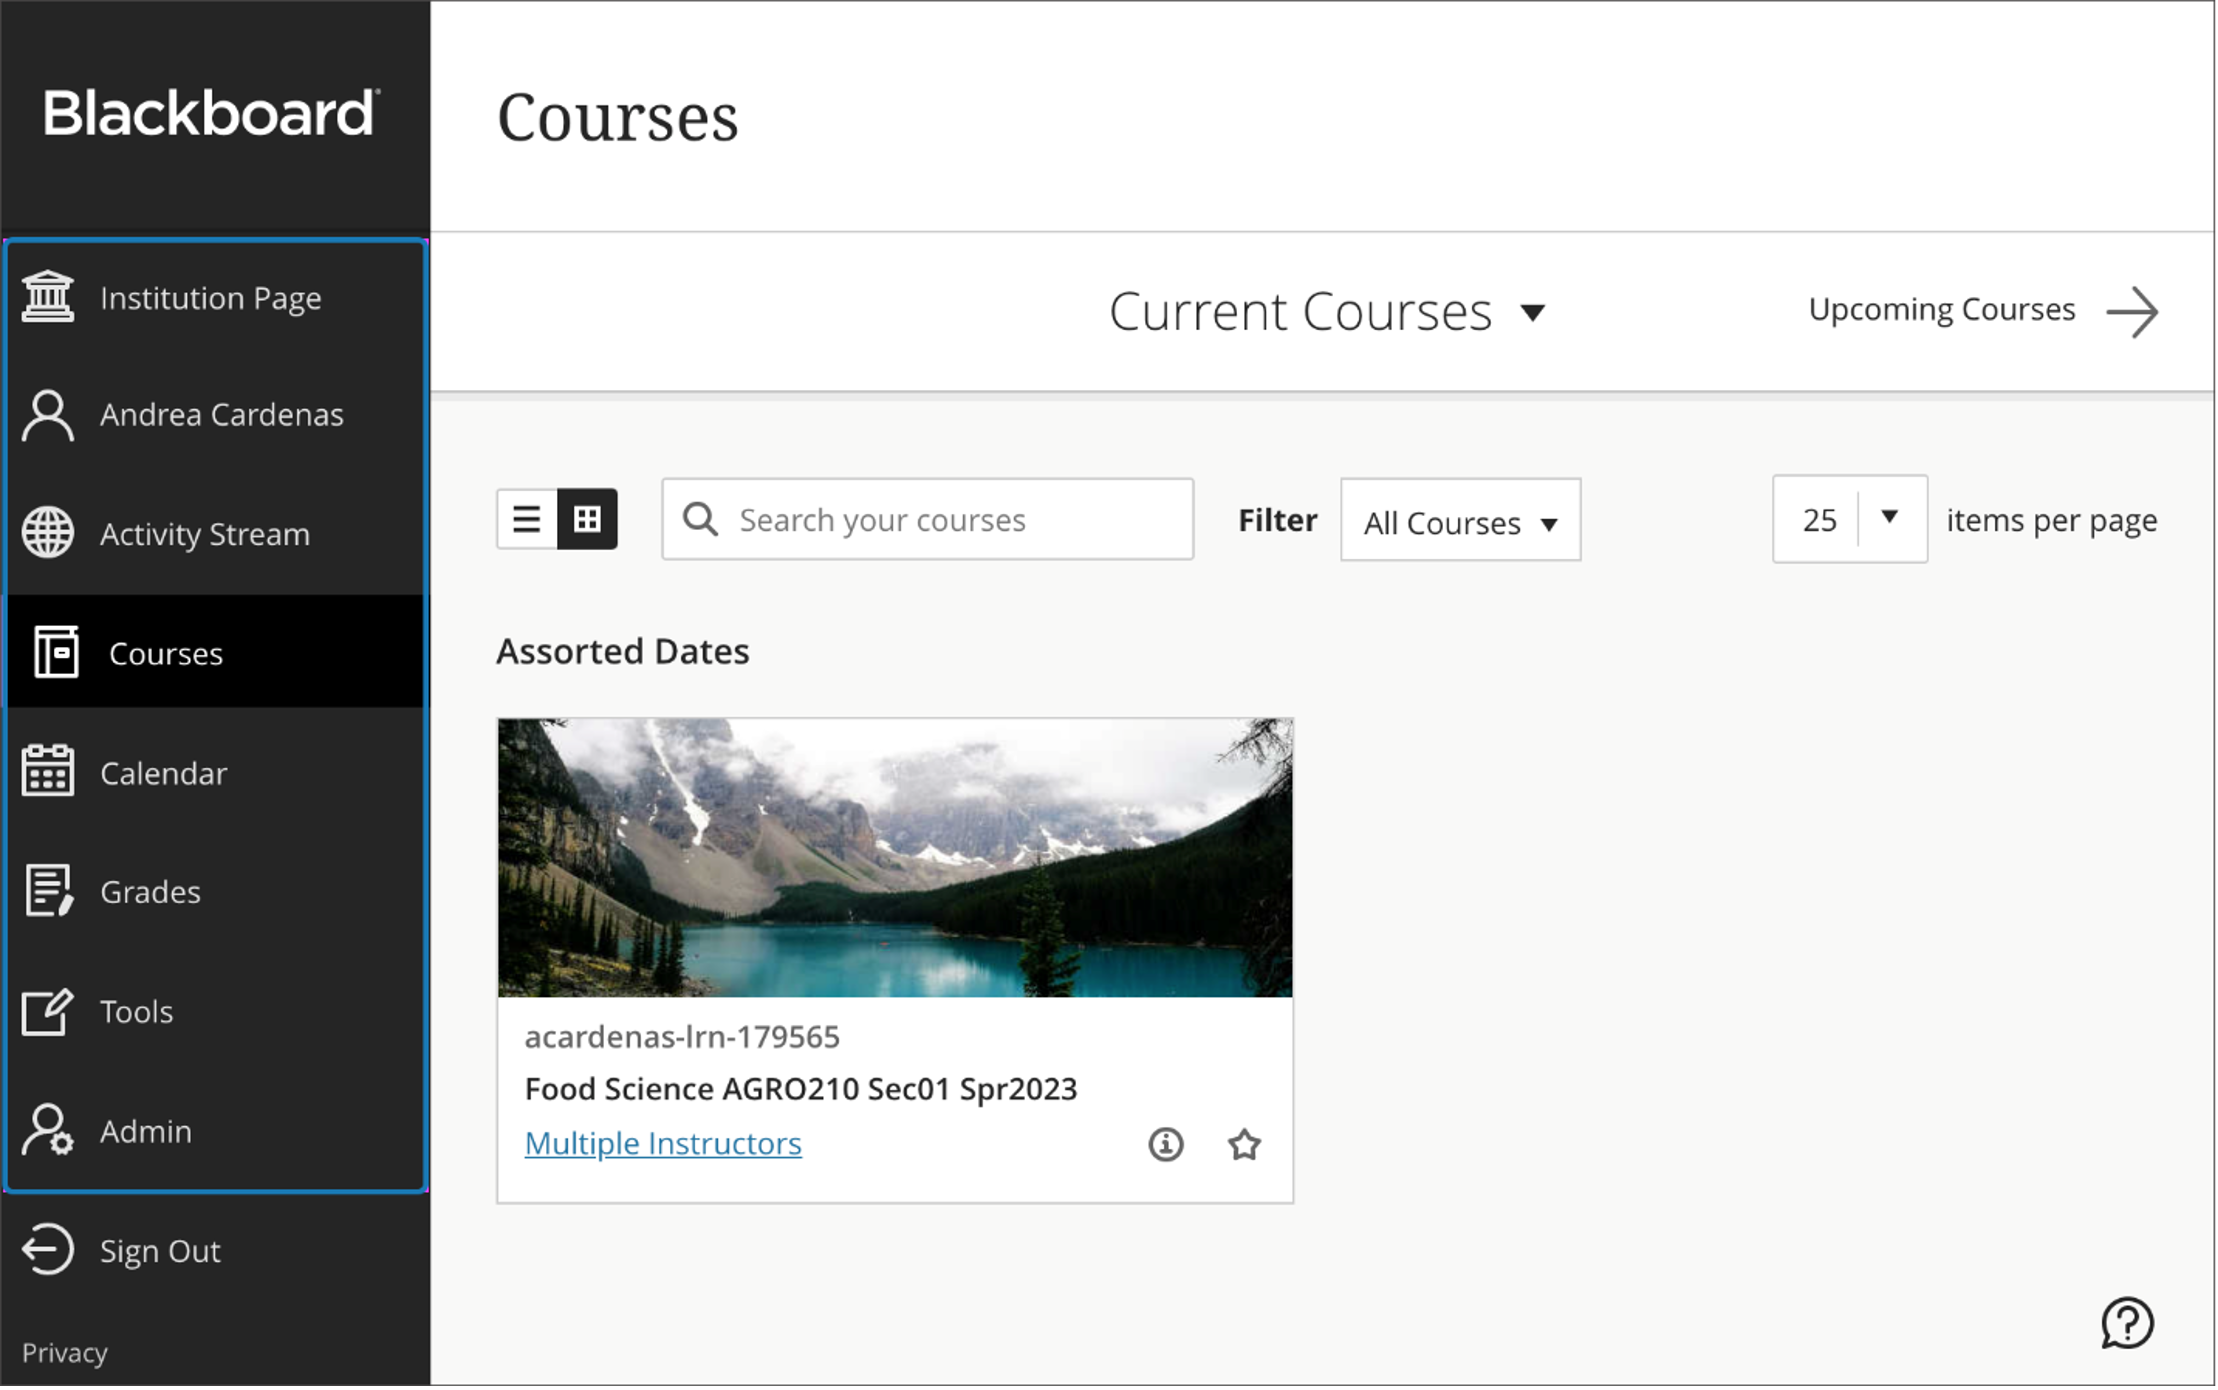Click the Calendar icon in sidebar
The height and width of the screenshot is (1390, 2218).
click(x=48, y=771)
